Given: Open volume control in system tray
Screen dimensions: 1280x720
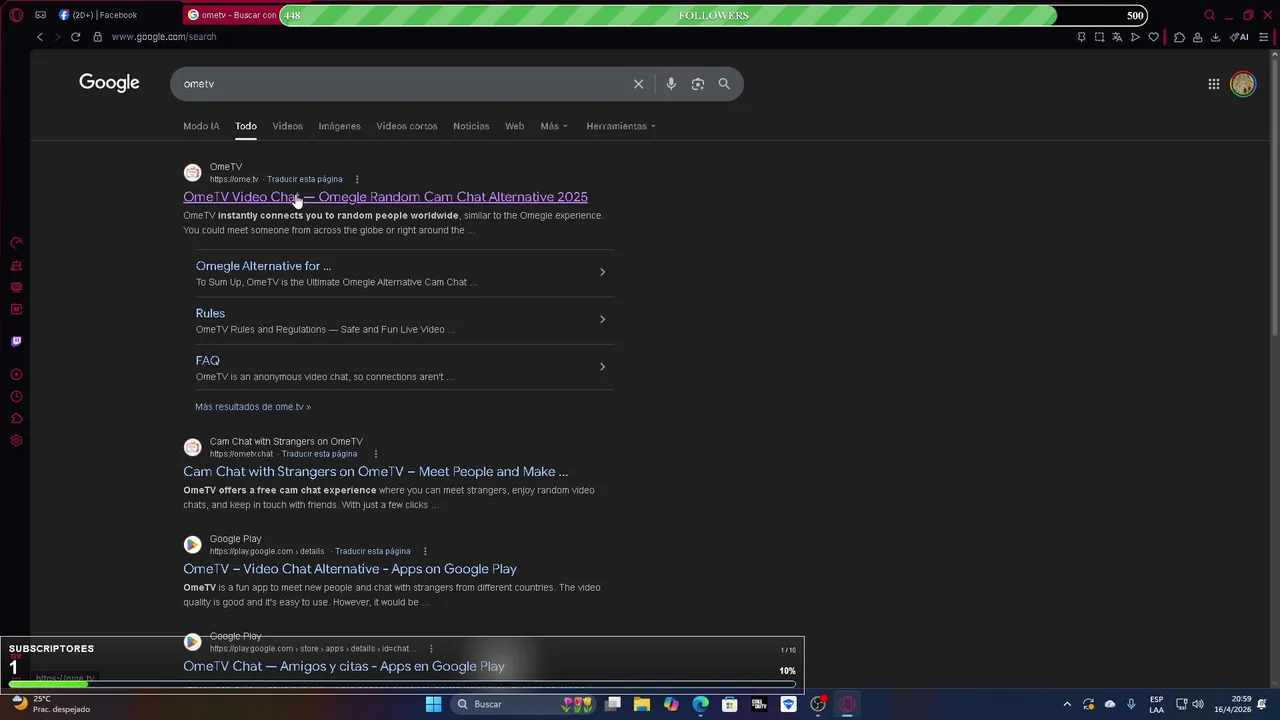Looking at the screenshot, I should [x=1198, y=704].
